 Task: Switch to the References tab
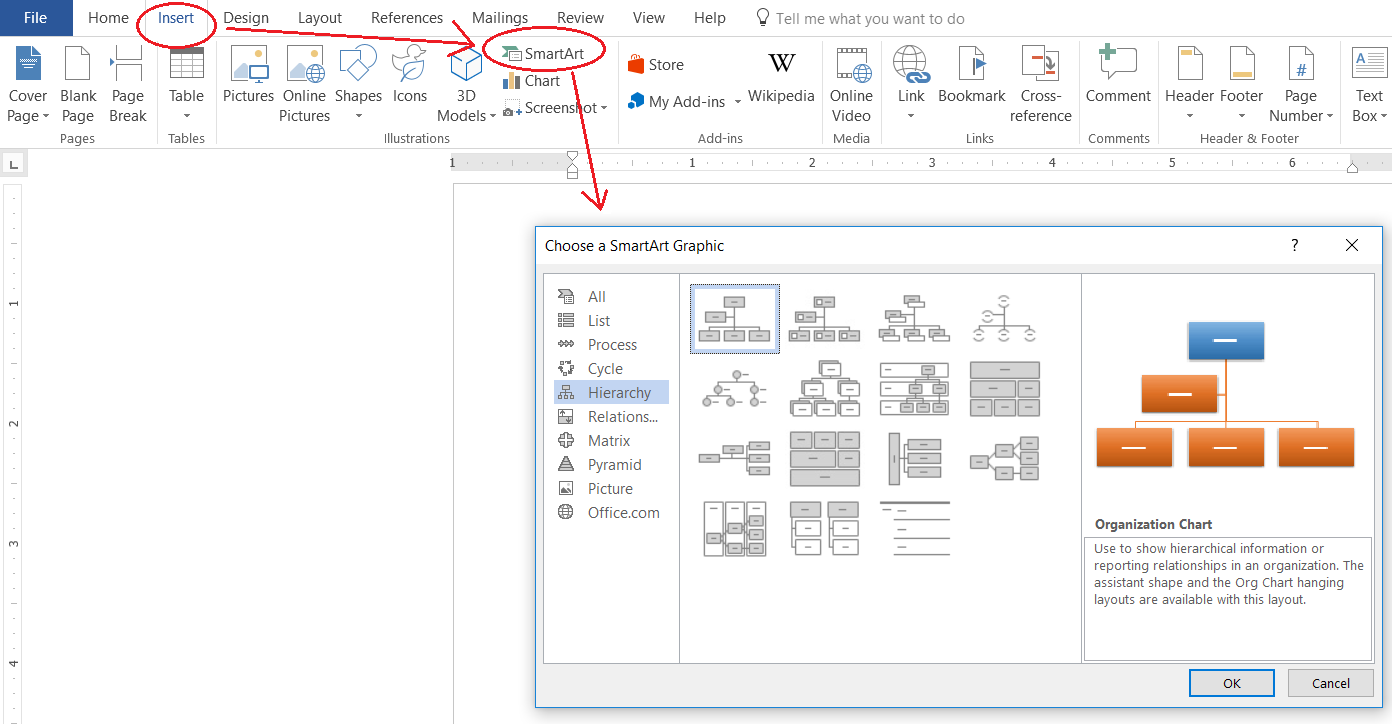[x=406, y=18]
